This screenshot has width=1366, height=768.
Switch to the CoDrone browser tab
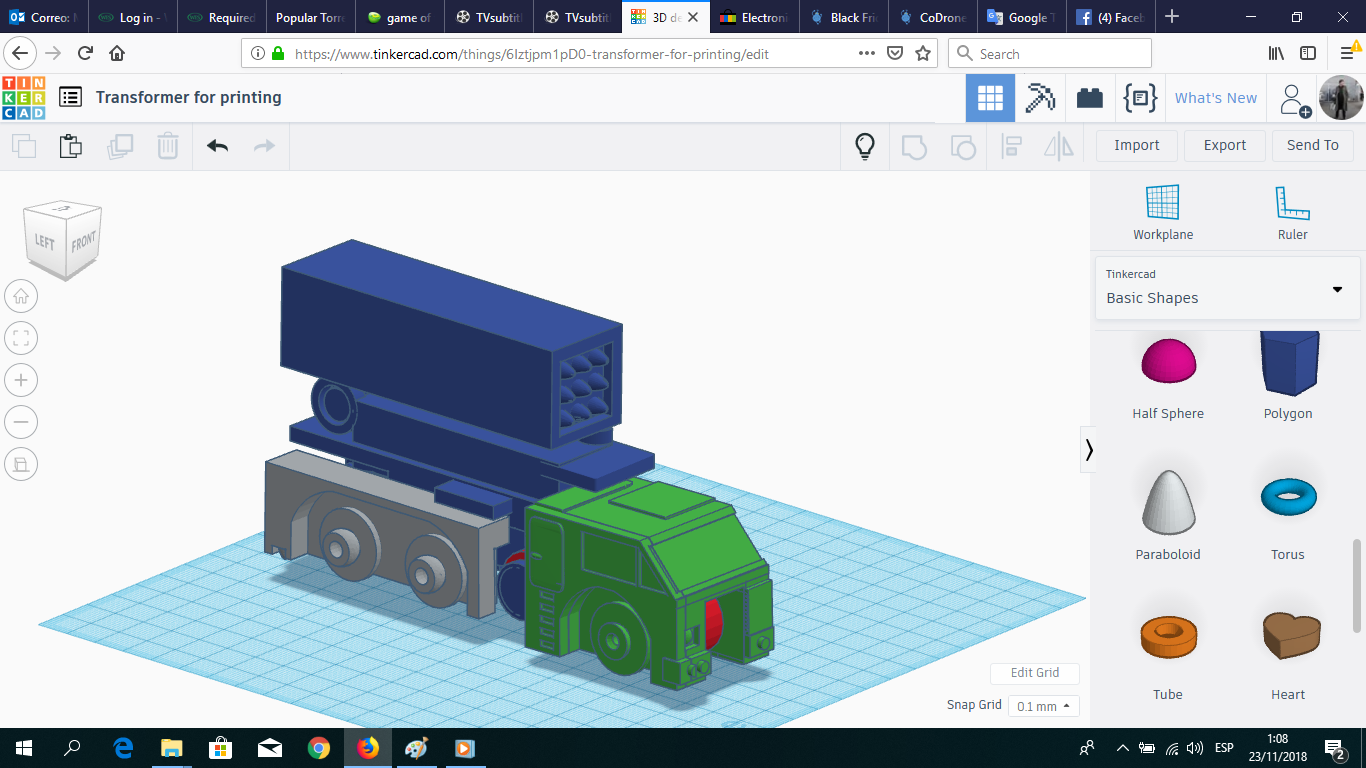933,17
